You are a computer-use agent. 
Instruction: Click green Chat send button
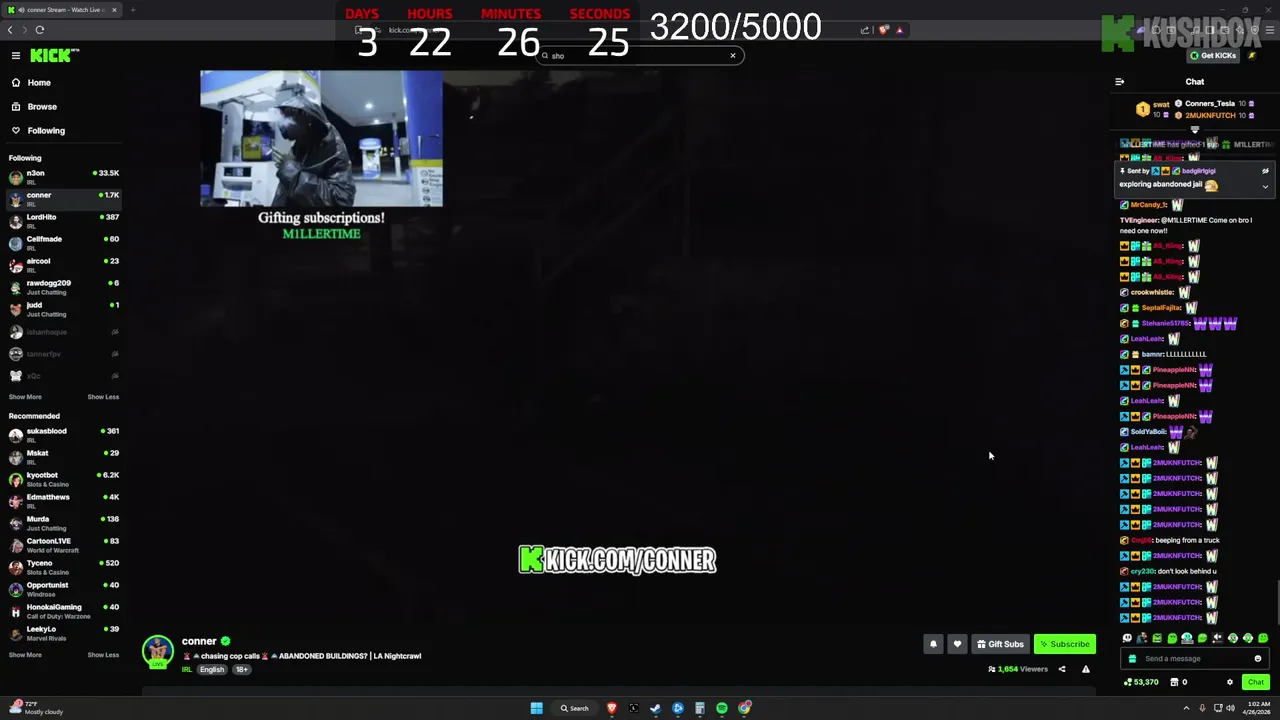[x=1256, y=682]
